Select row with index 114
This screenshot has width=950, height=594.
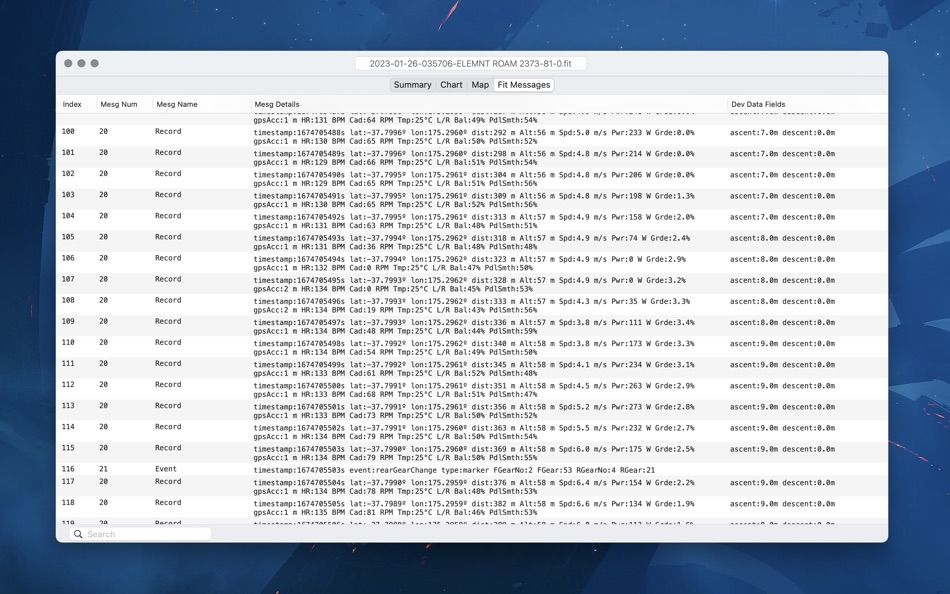472,432
